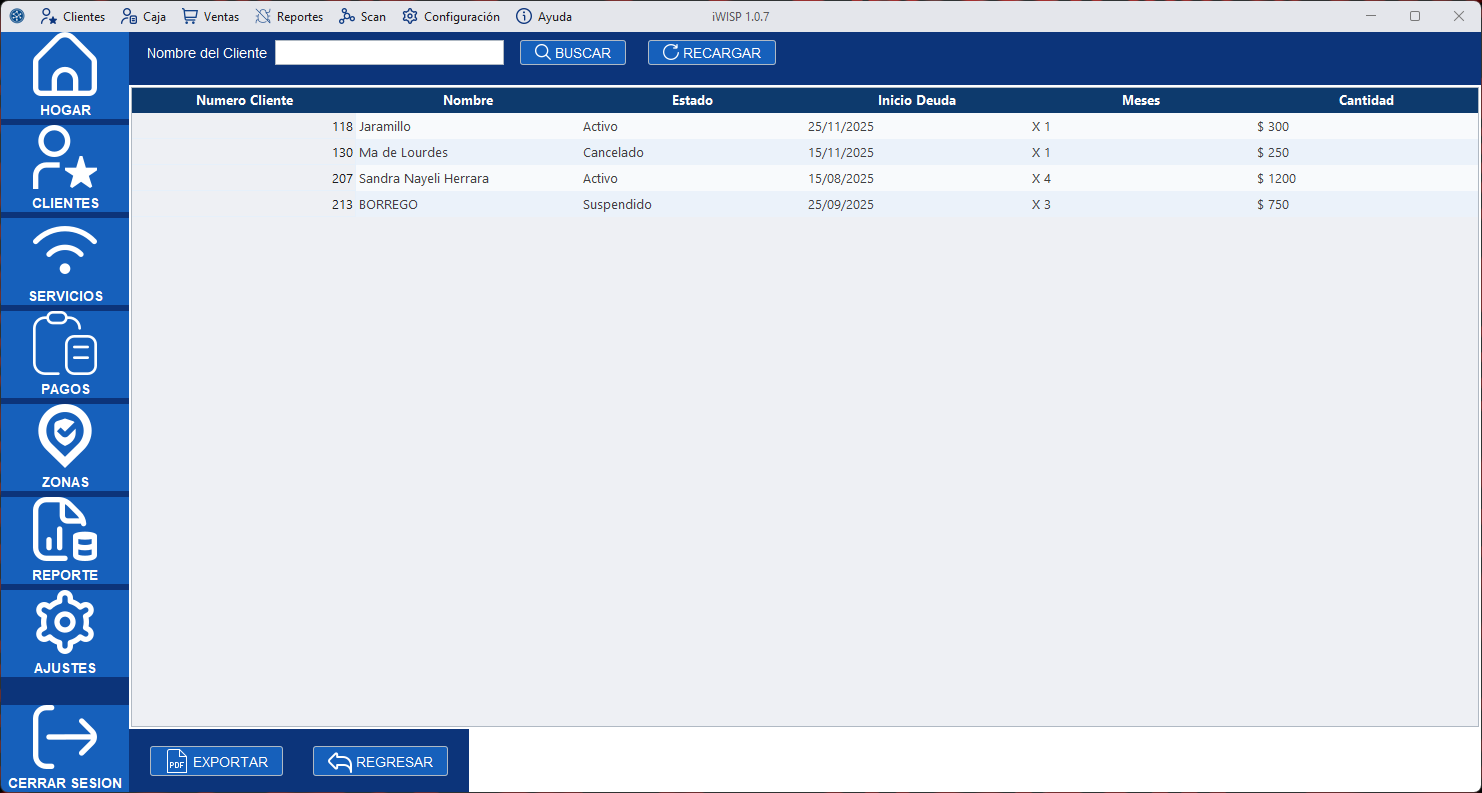Click Cerrar Sesion logout icon
This screenshot has height=793, width=1482.
(x=65, y=747)
